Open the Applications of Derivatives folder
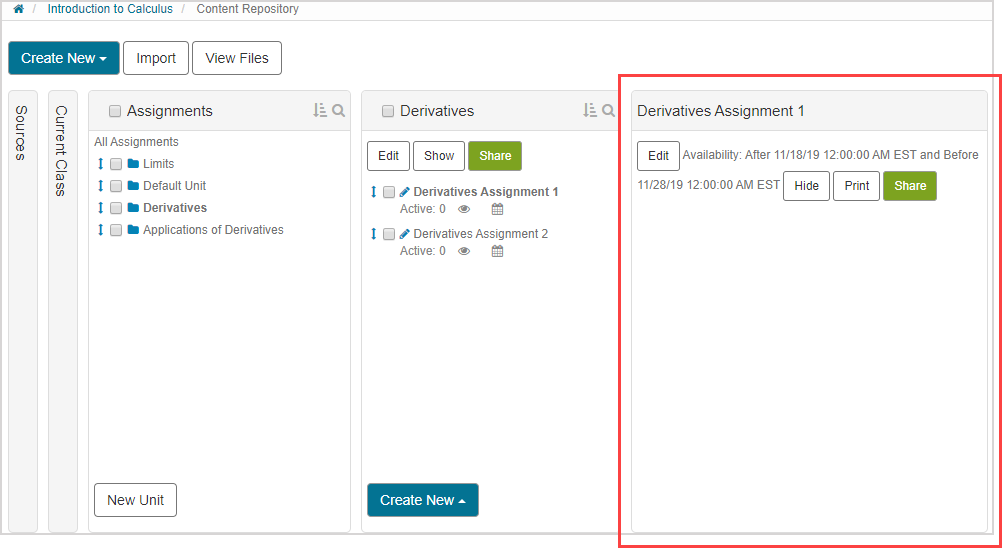The height and width of the screenshot is (548, 1002). tap(212, 230)
